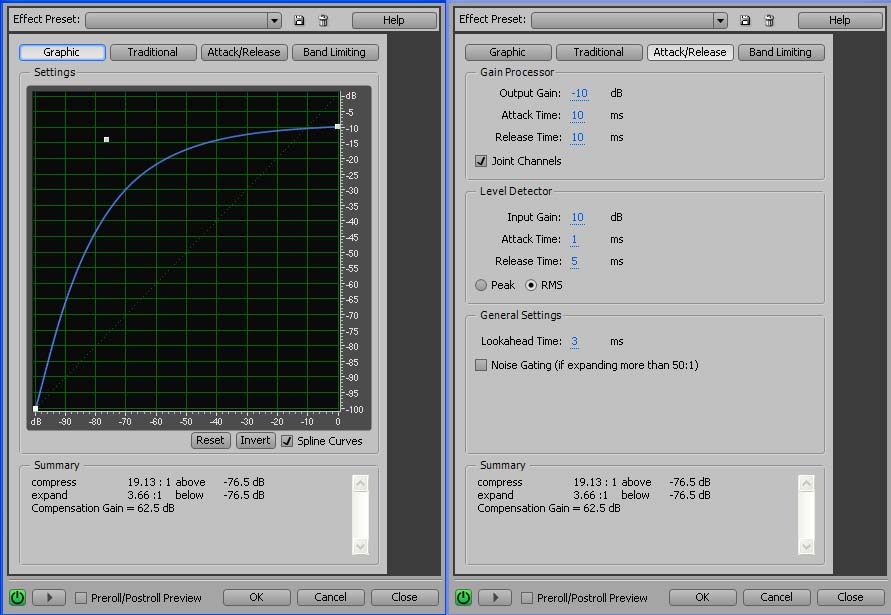891x615 pixels.
Task: Click the curve control point at top-right of graph
Action: (337, 126)
